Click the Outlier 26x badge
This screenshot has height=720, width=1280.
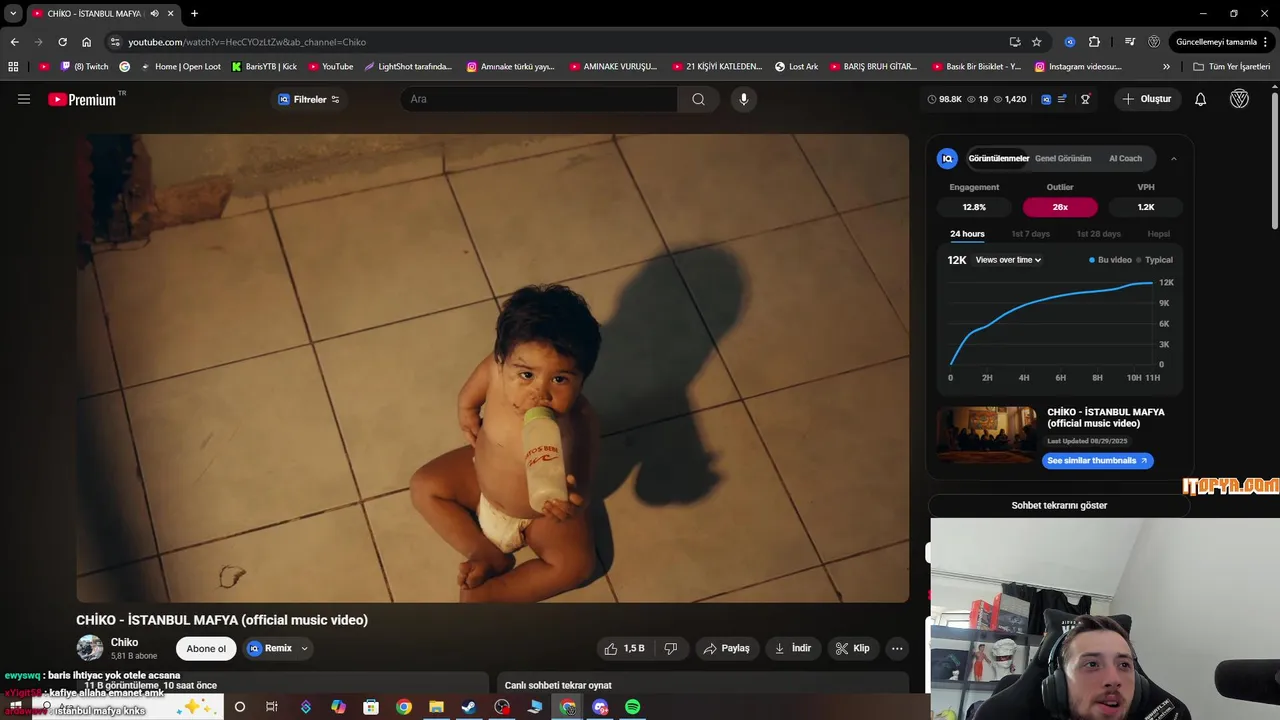coord(1060,207)
